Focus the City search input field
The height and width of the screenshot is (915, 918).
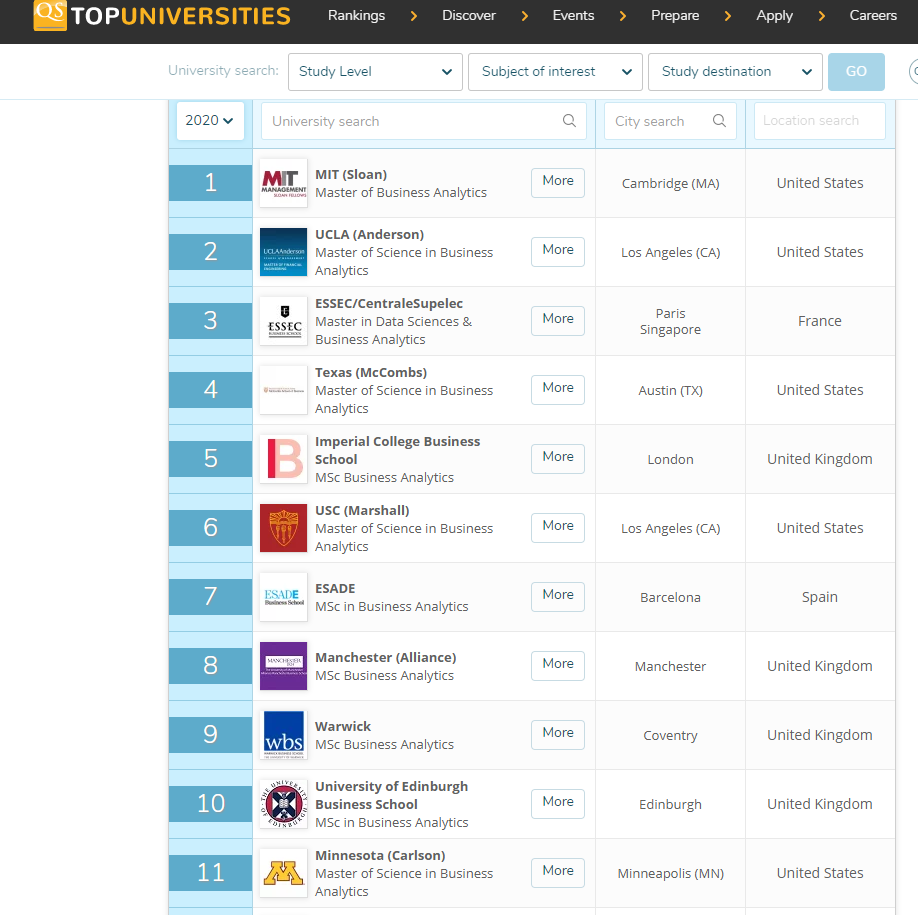(670, 121)
